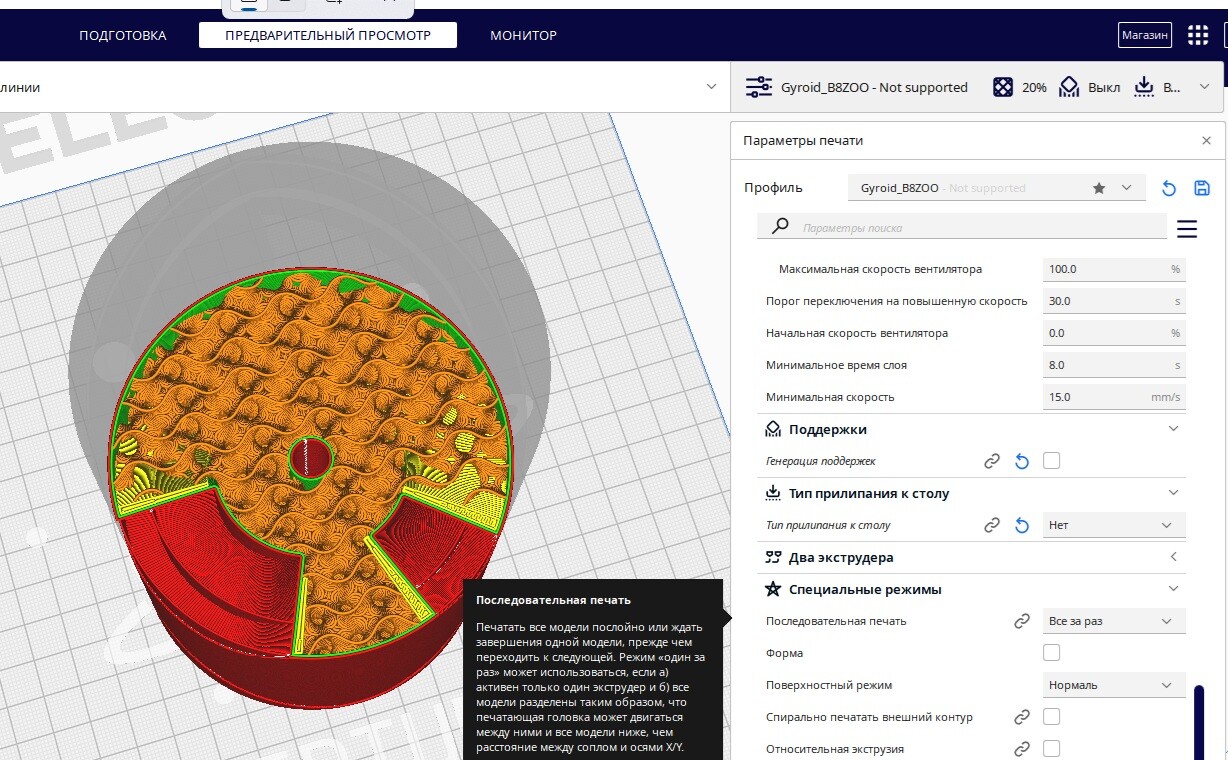Collapse the Специальные режимы section
Image resolution: width=1228 pixels, height=760 pixels.
[x=1174, y=589]
